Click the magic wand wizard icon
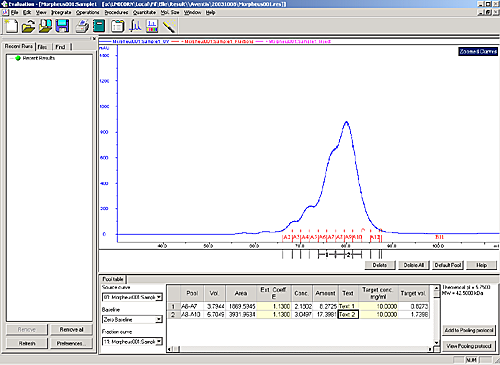500x365 pixels. tap(169, 26)
